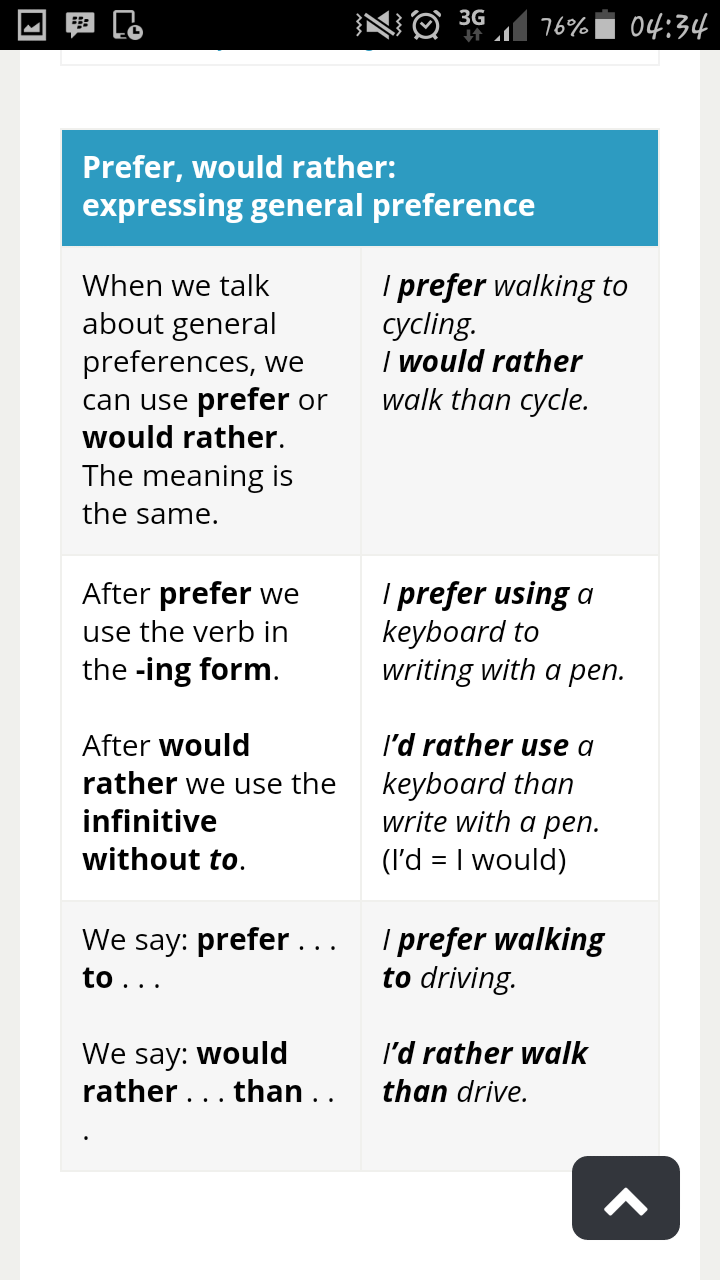Tap the battery status icon

[606, 25]
